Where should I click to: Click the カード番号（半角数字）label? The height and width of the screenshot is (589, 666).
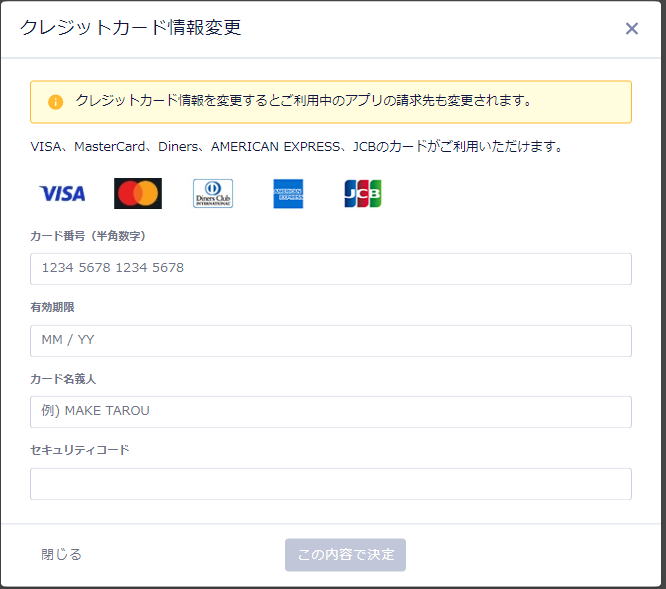[88, 236]
